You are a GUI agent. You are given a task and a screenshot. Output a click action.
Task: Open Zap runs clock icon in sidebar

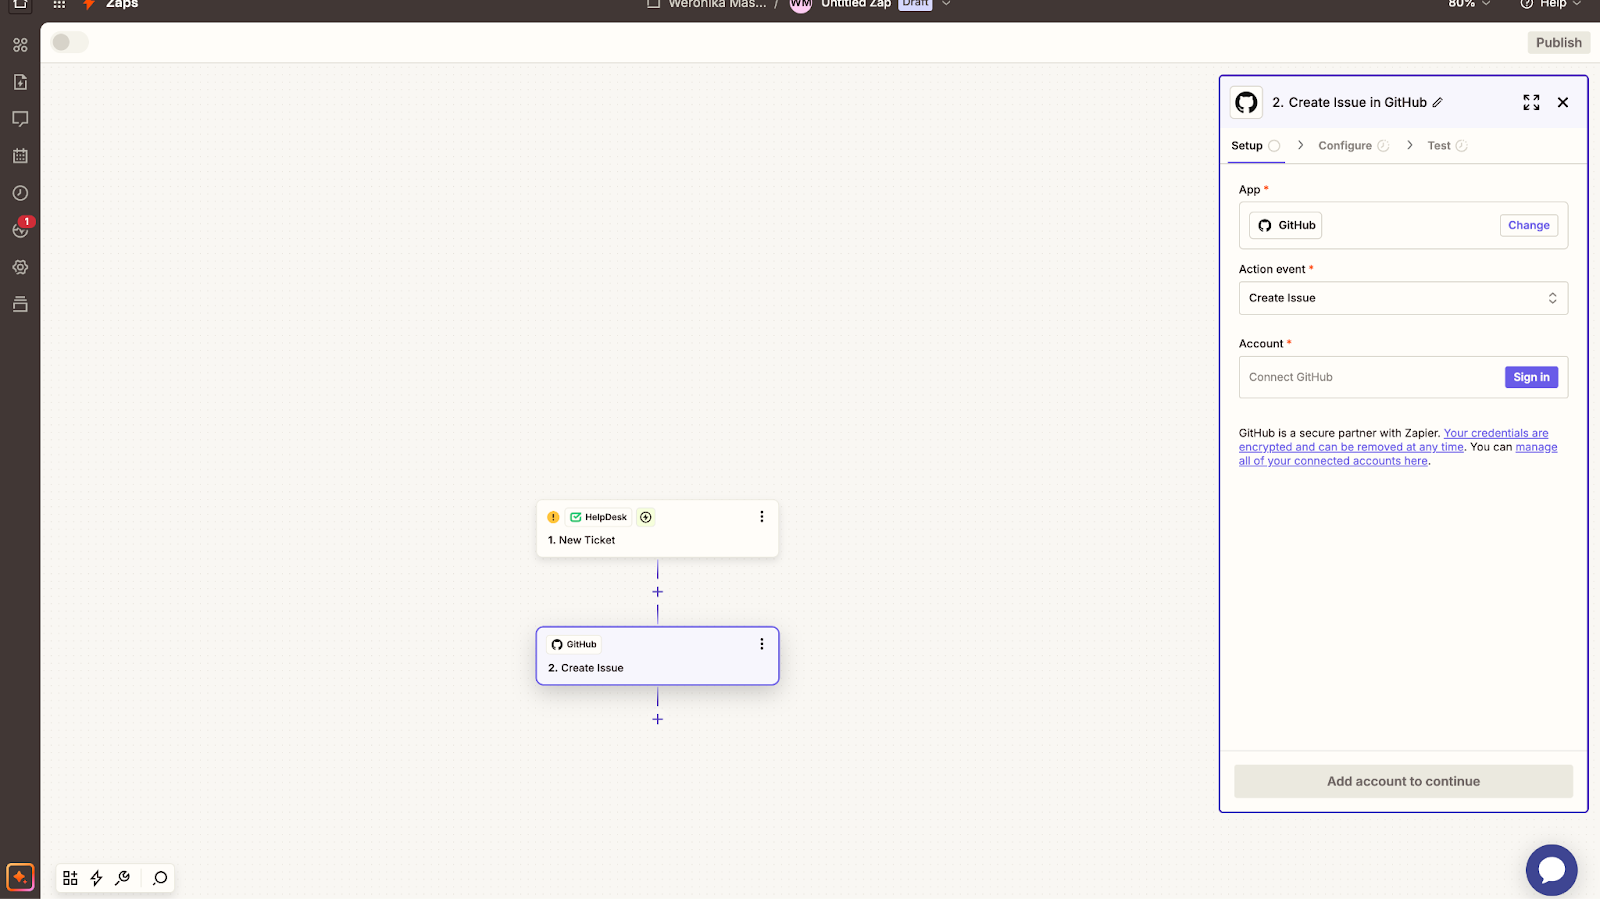point(20,193)
